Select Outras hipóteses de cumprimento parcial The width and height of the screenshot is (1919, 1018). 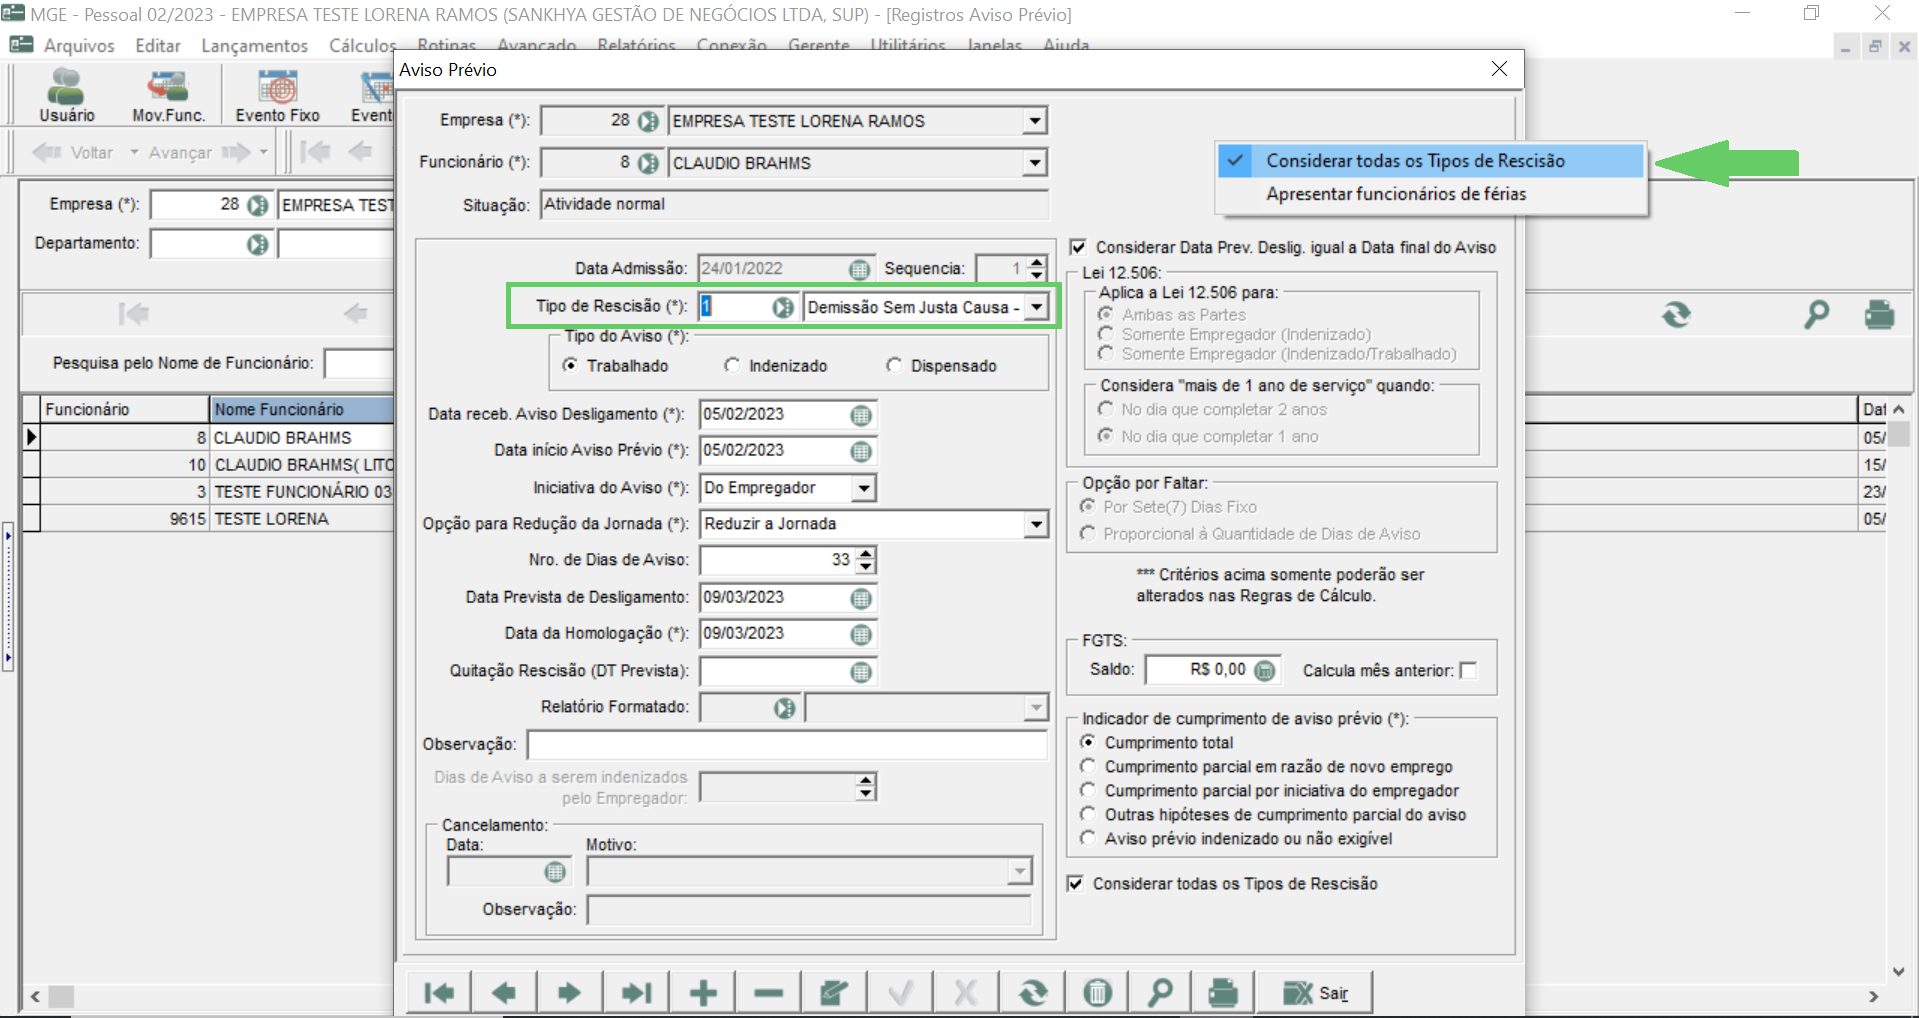(1088, 814)
